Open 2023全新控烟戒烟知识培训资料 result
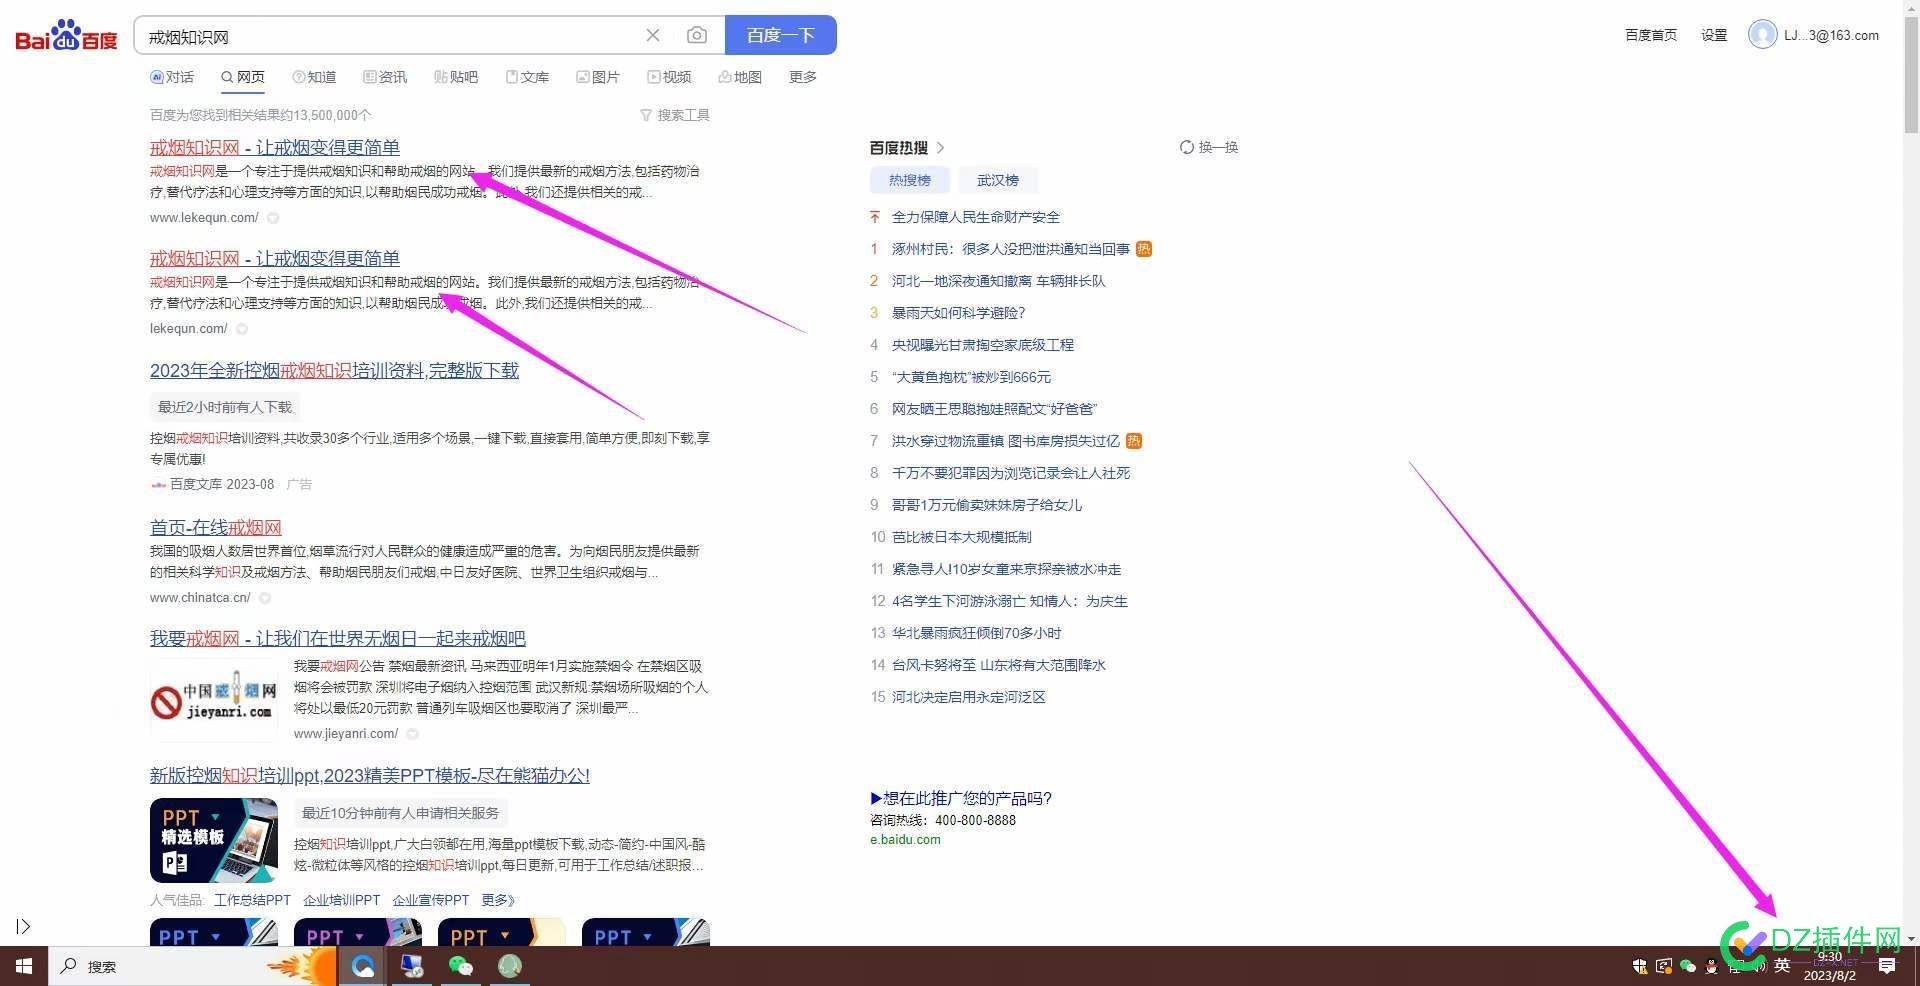1920x986 pixels. pos(334,370)
